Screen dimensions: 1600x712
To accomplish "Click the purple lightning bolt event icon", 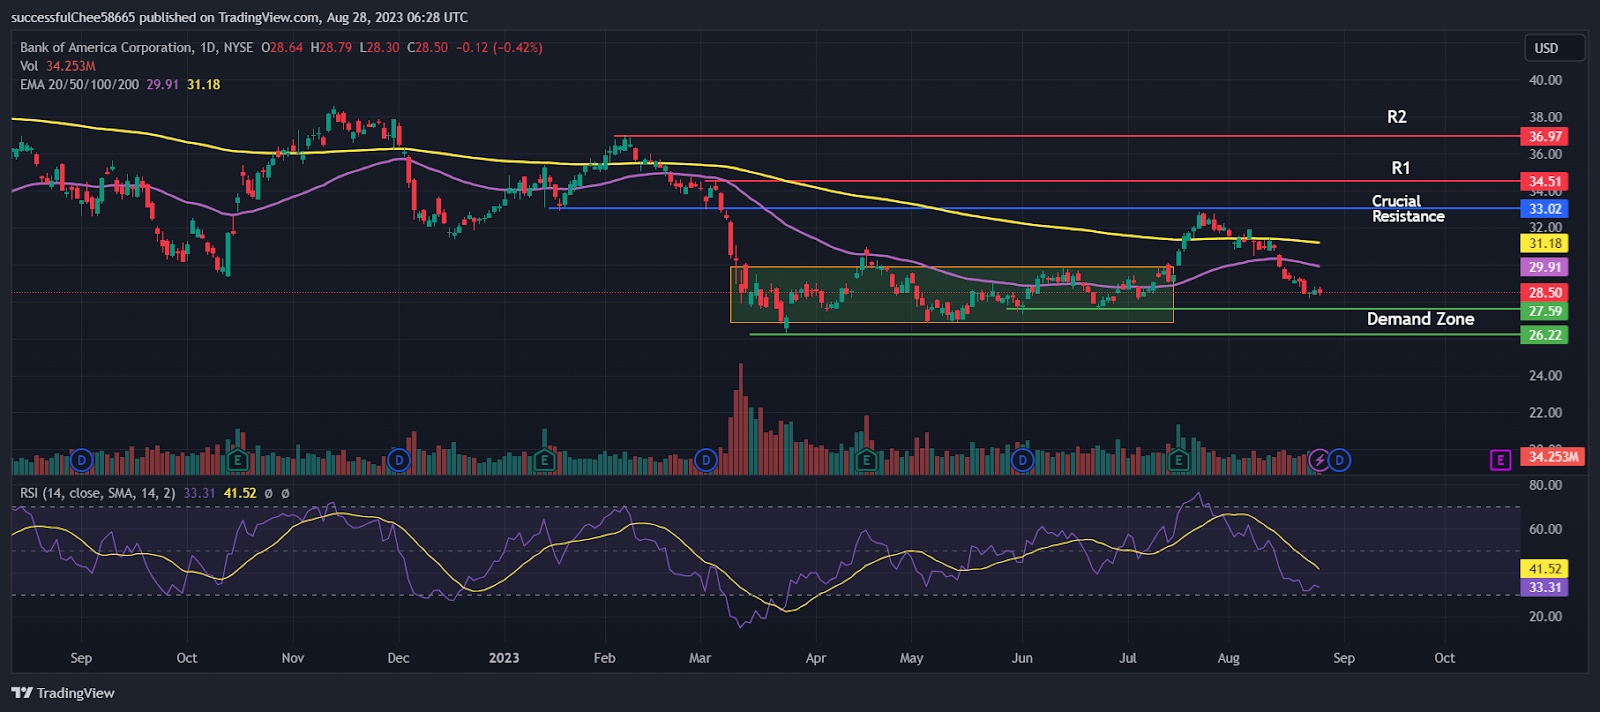I will (1319, 460).
